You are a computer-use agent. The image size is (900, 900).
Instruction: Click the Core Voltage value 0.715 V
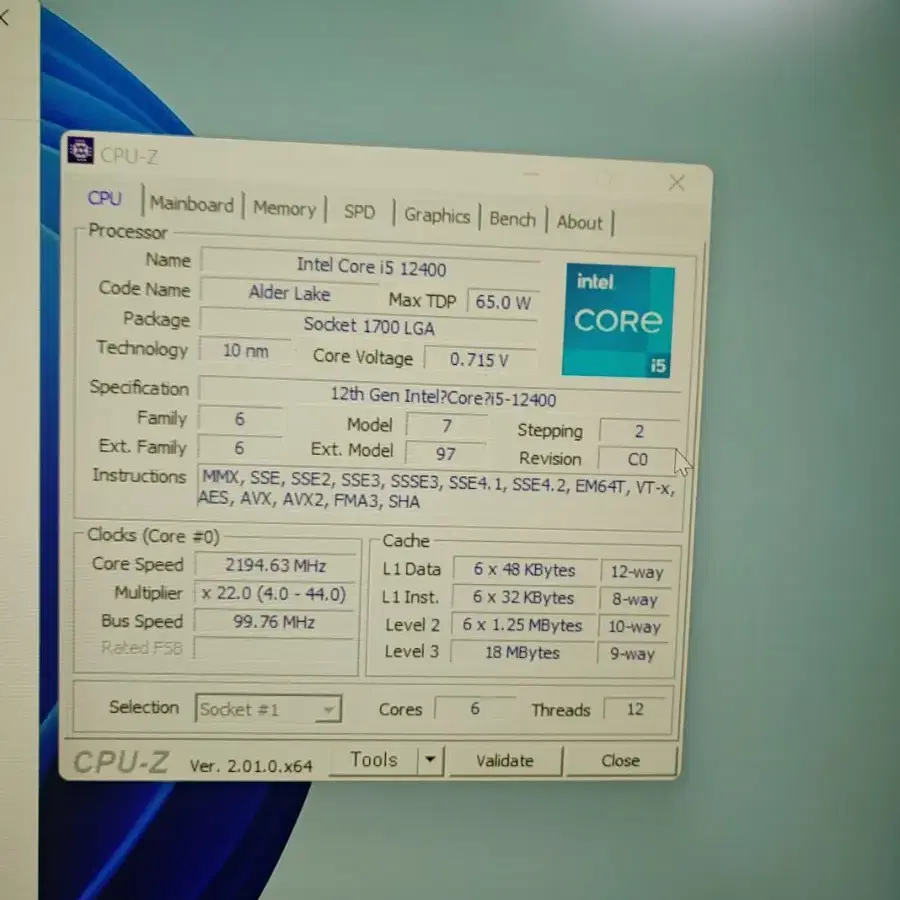click(480, 359)
